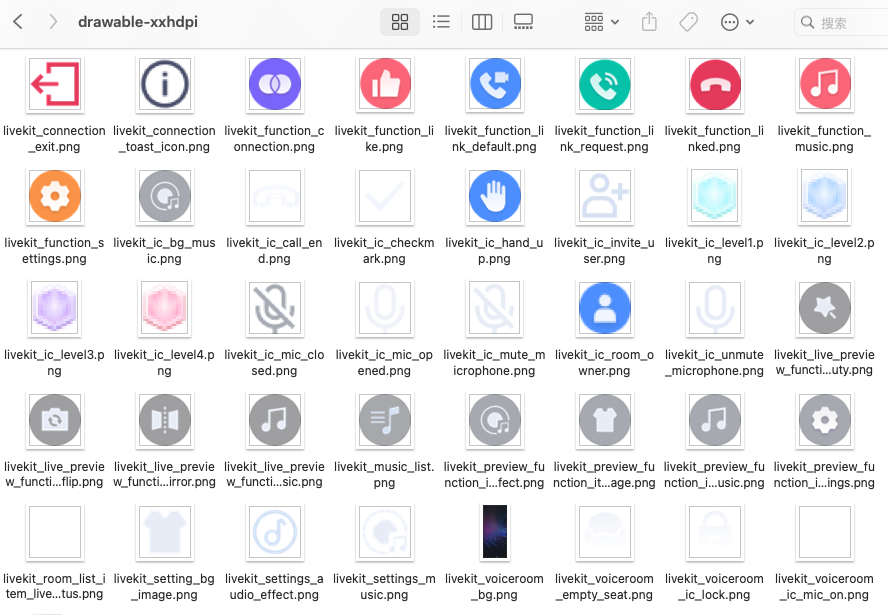Select the livekit_settings_audio_effect.png icon
This screenshot has height=615, width=888.
[275, 532]
